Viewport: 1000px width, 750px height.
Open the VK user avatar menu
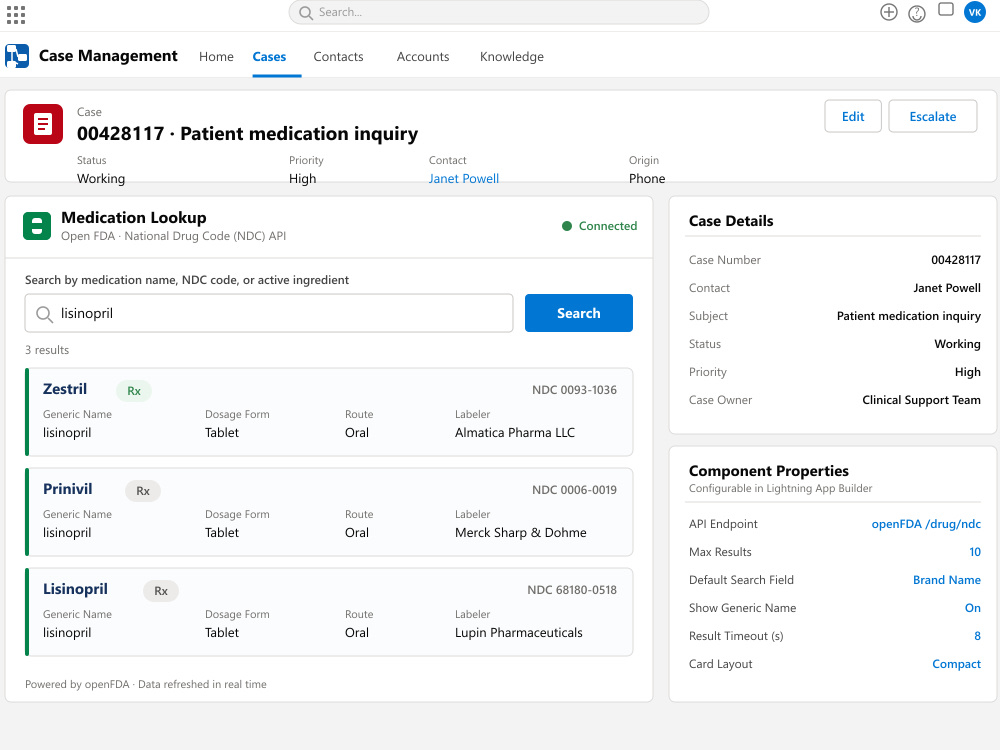(974, 12)
